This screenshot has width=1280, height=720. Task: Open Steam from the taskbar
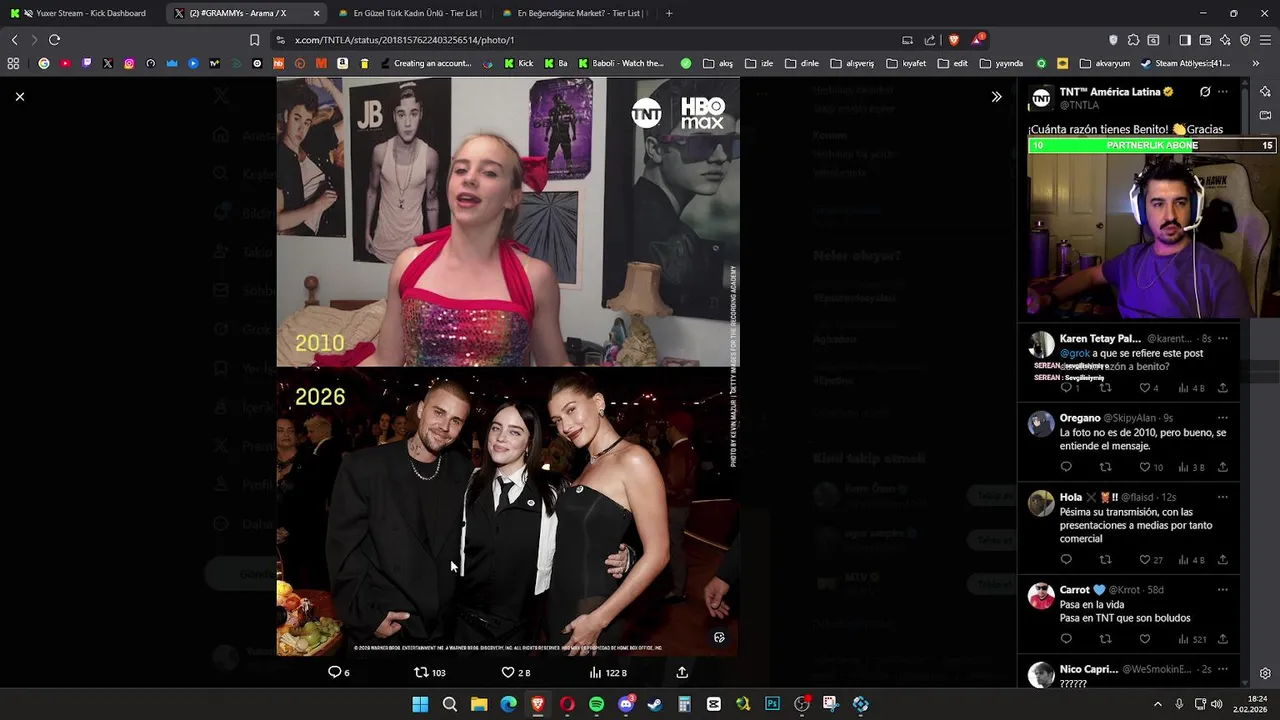[x=655, y=704]
